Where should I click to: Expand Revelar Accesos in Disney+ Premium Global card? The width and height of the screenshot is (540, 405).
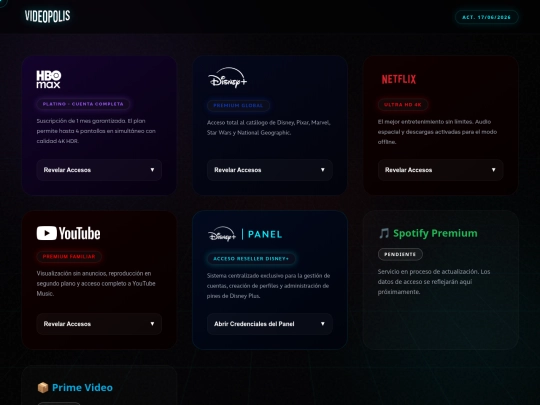[270, 170]
